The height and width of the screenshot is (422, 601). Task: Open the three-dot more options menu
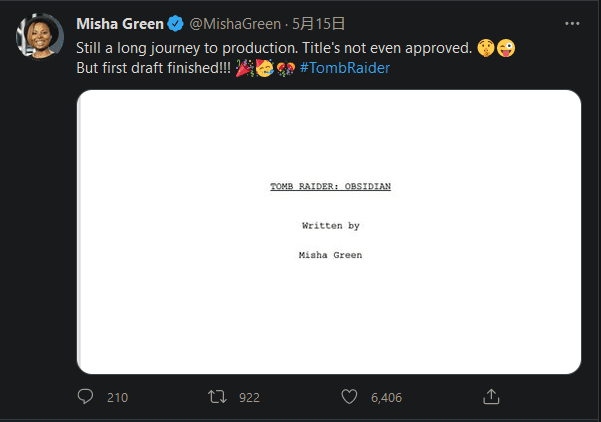572,24
